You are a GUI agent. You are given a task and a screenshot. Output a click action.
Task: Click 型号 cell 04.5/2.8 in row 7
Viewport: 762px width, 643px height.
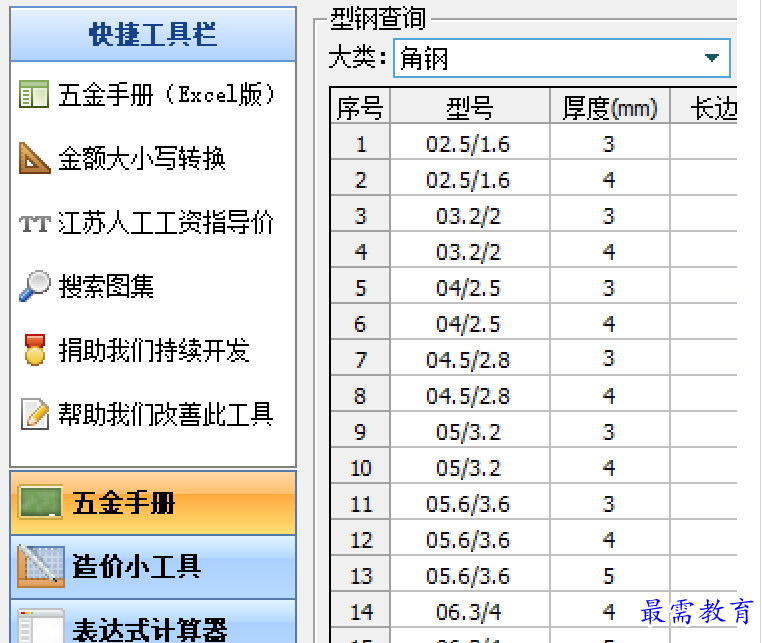coord(470,357)
